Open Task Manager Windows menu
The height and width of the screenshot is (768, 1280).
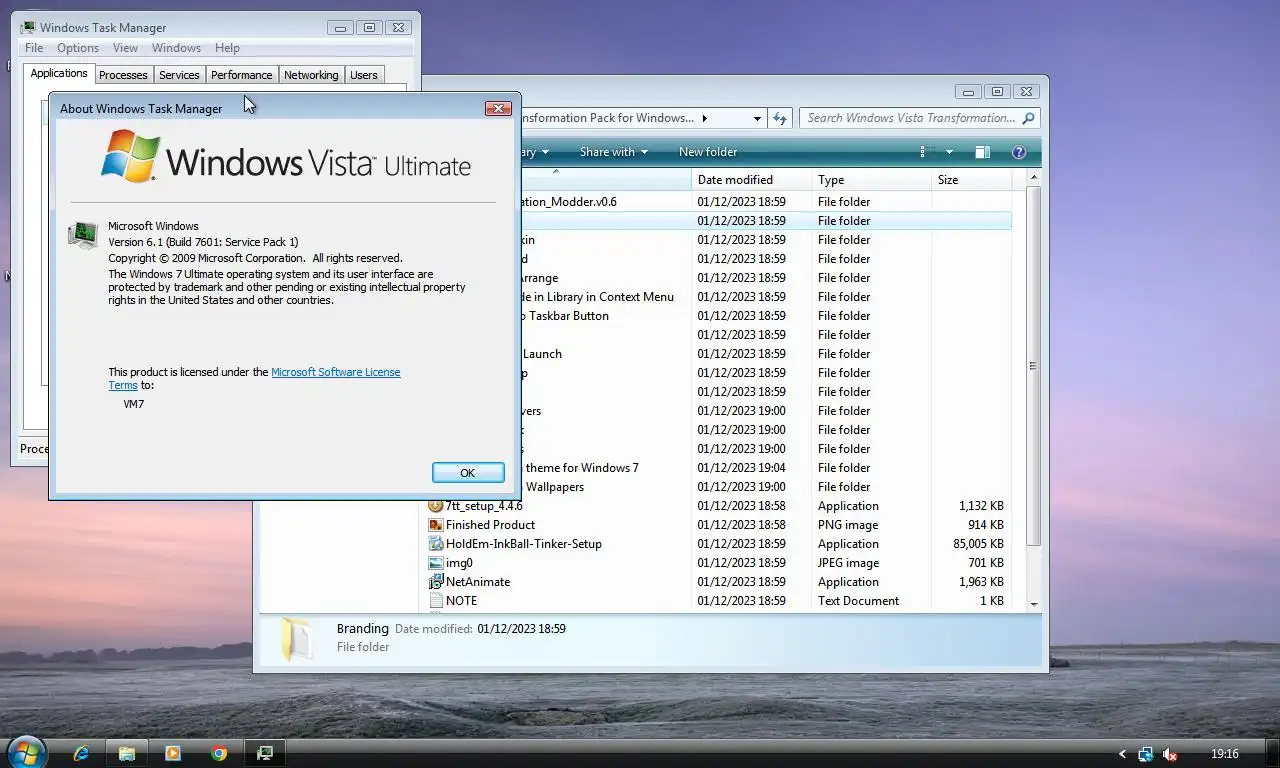(176, 48)
